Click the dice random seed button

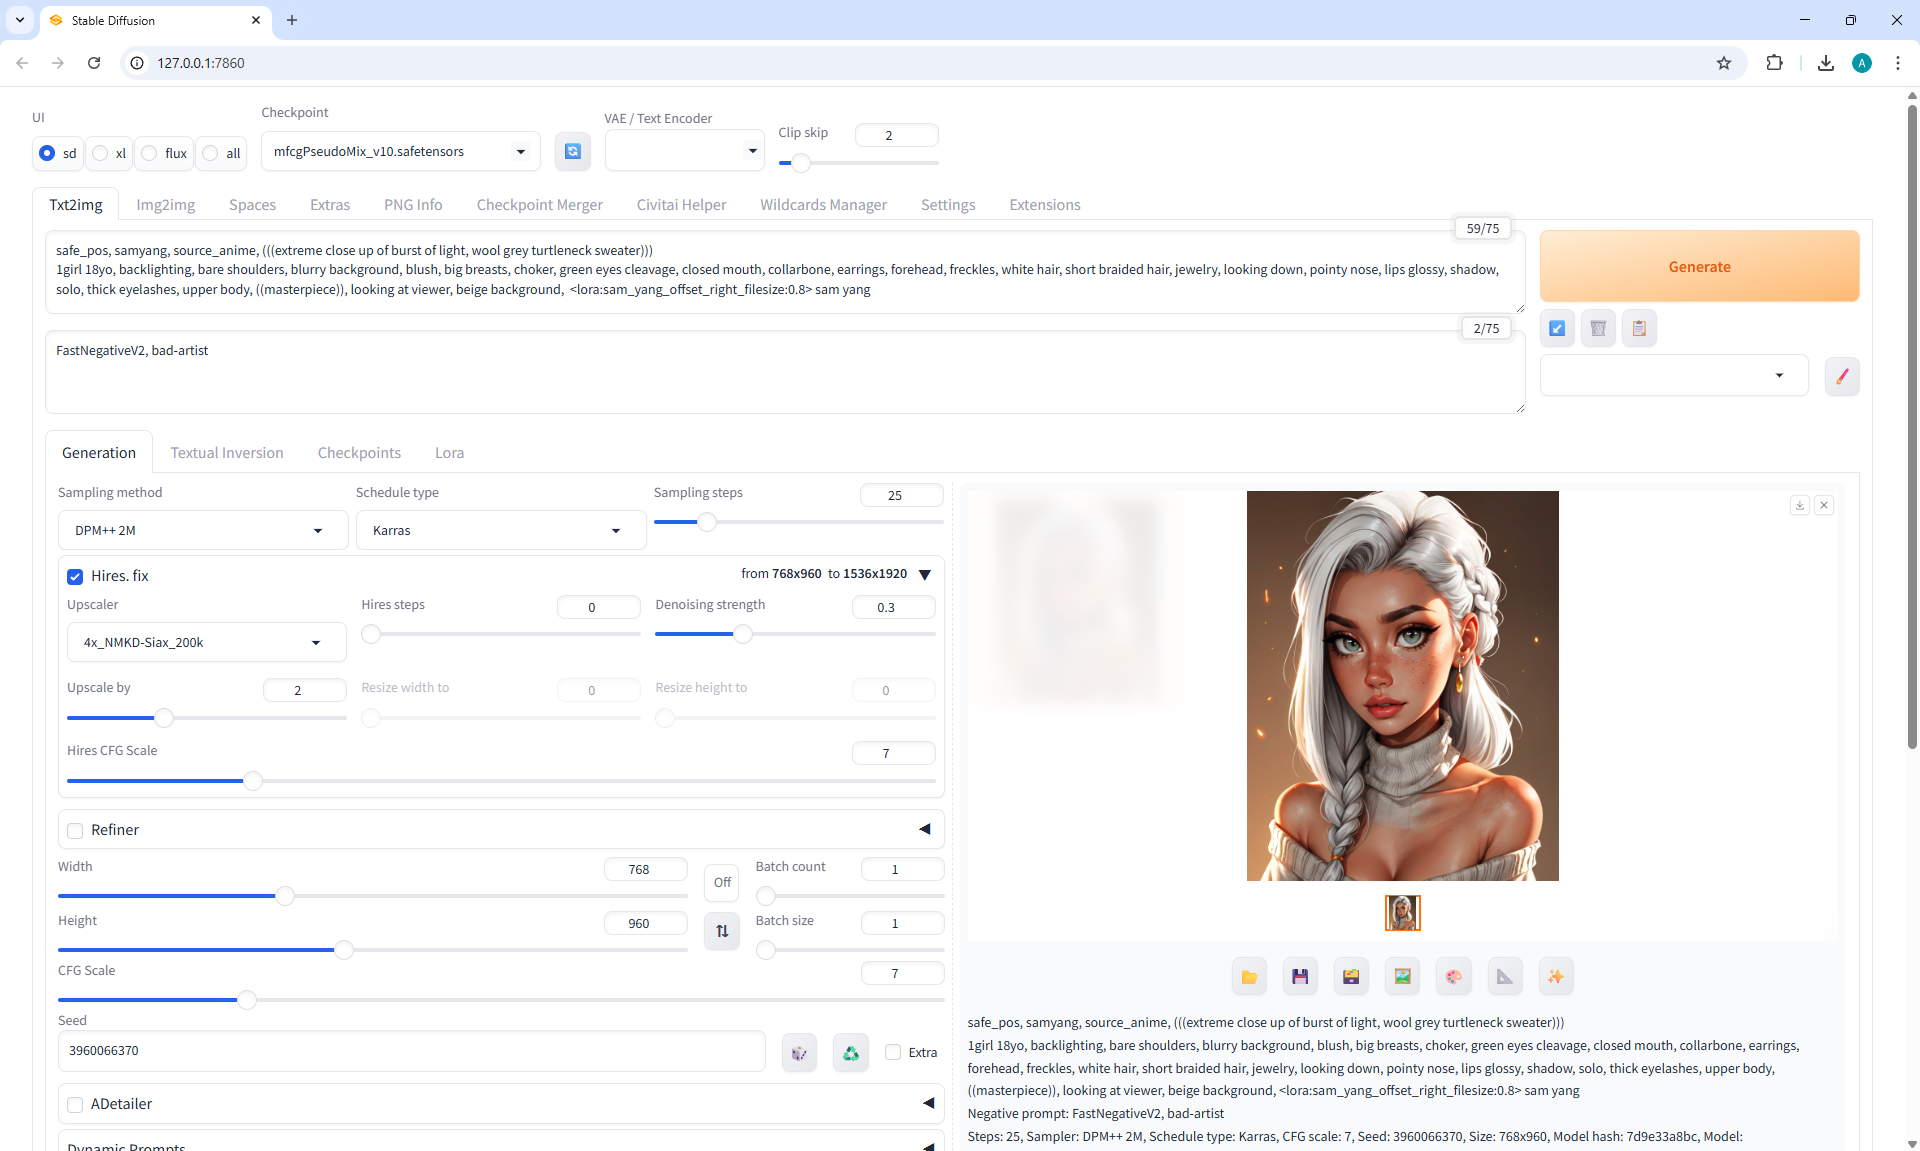(x=799, y=1053)
